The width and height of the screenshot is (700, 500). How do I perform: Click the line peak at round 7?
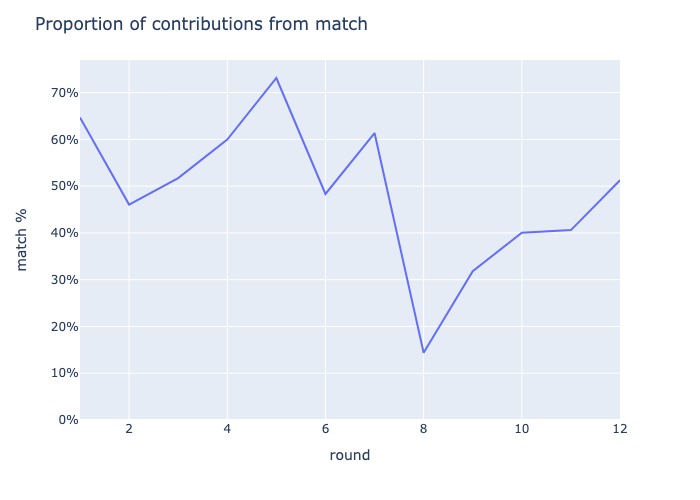(x=374, y=133)
